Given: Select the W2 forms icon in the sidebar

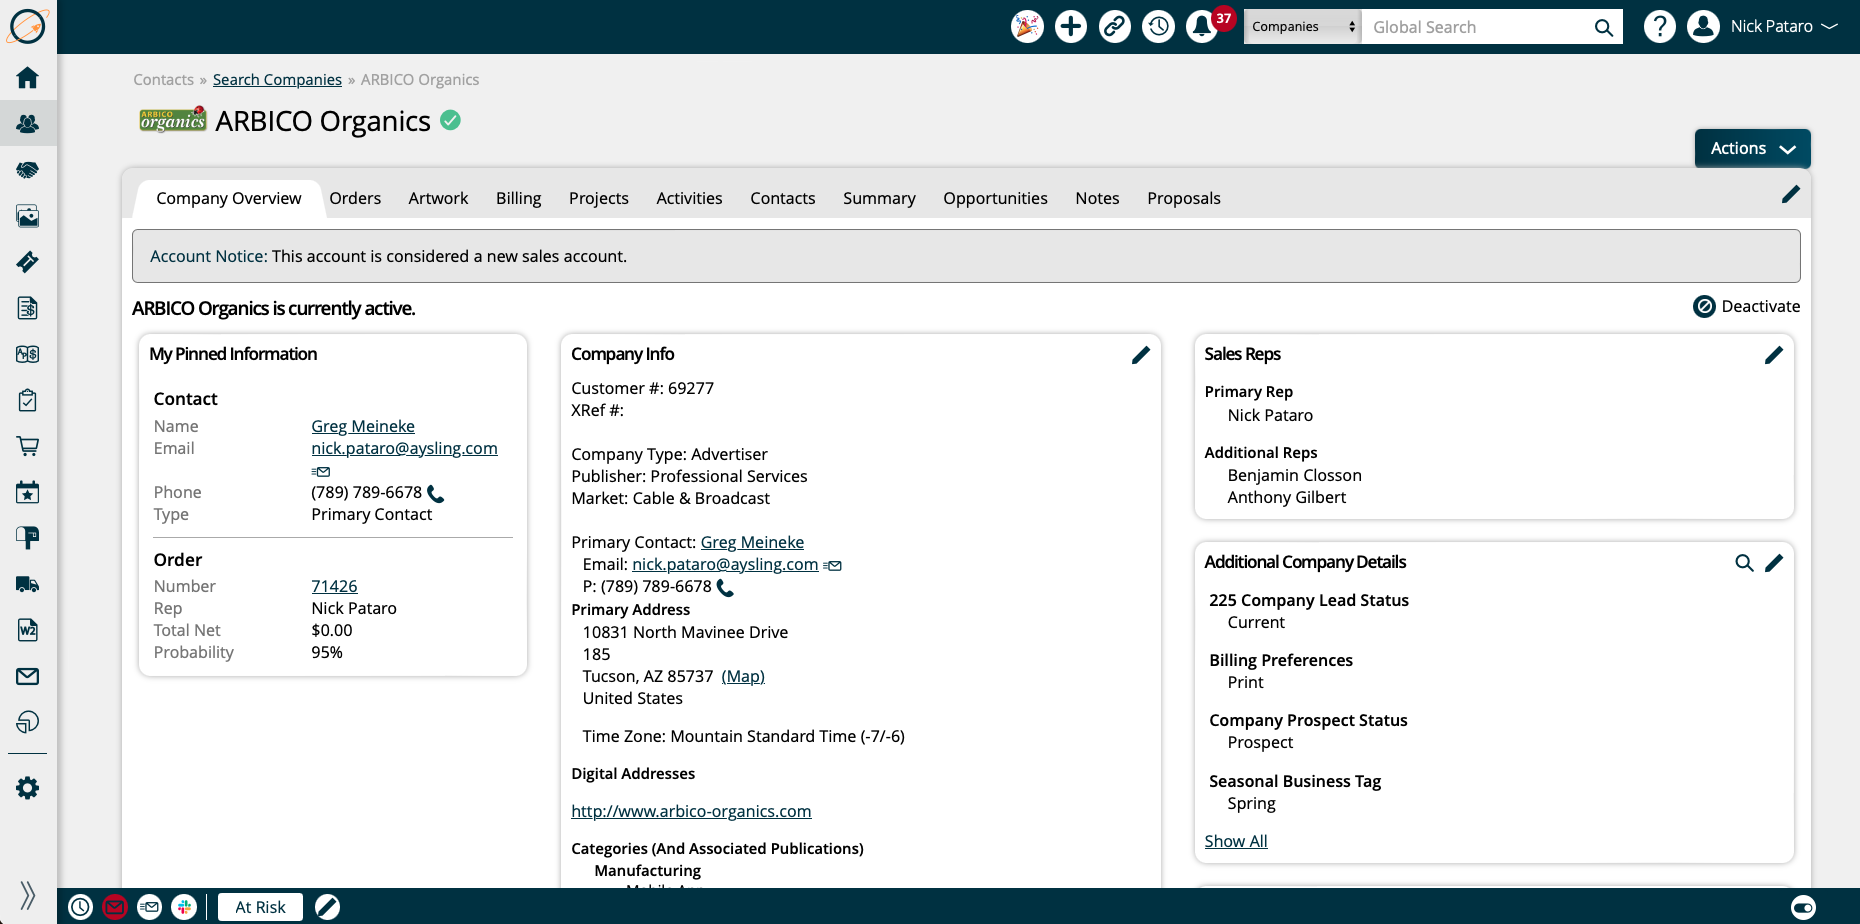Looking at the screenshot, I should (27, 630).
